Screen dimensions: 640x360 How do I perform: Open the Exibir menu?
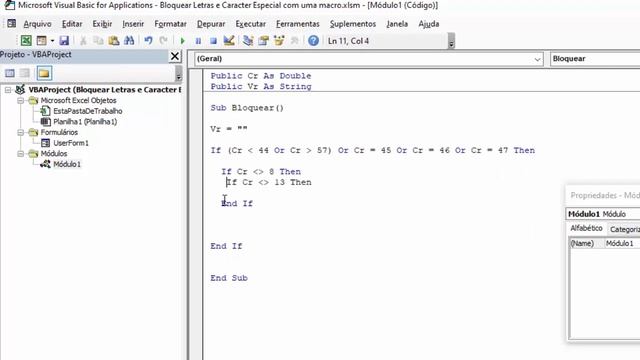click(x=102, y=24)
